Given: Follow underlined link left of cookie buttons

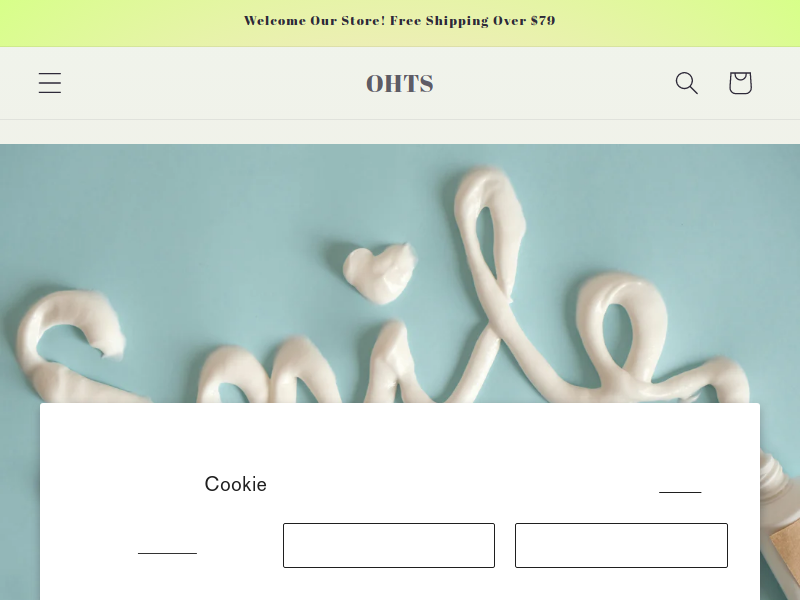Looking at the screenshot, I should [167, 553].
